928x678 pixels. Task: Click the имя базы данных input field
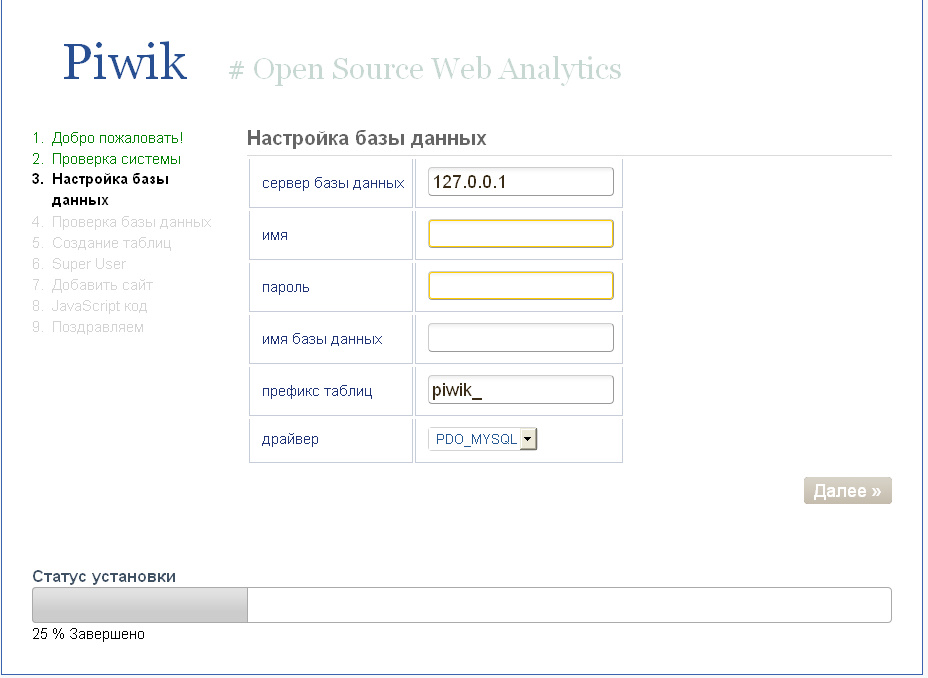click(x=521, y=338)
